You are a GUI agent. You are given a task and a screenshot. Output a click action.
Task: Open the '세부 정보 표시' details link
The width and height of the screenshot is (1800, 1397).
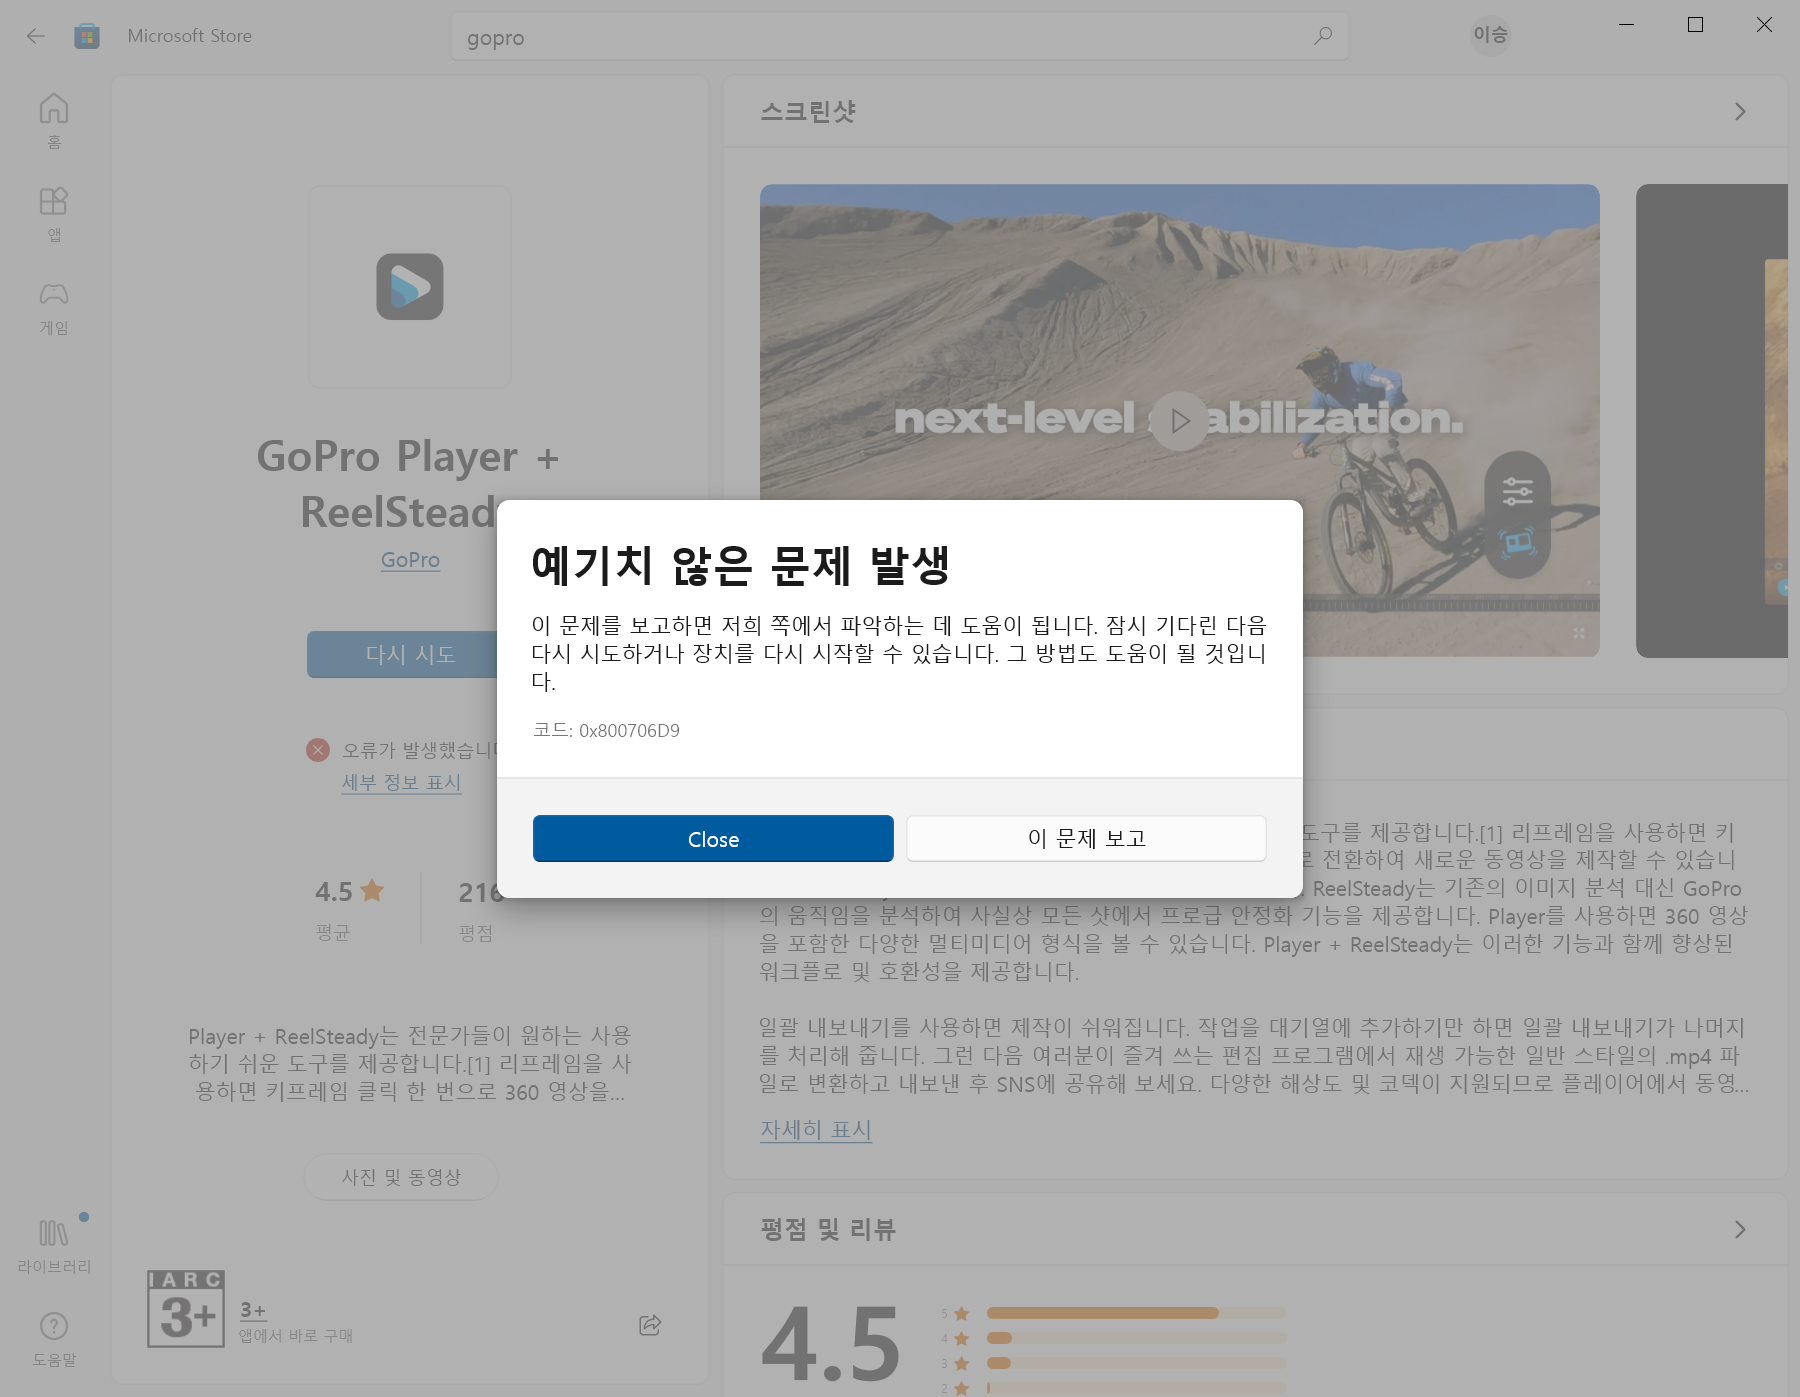point(401,782)
